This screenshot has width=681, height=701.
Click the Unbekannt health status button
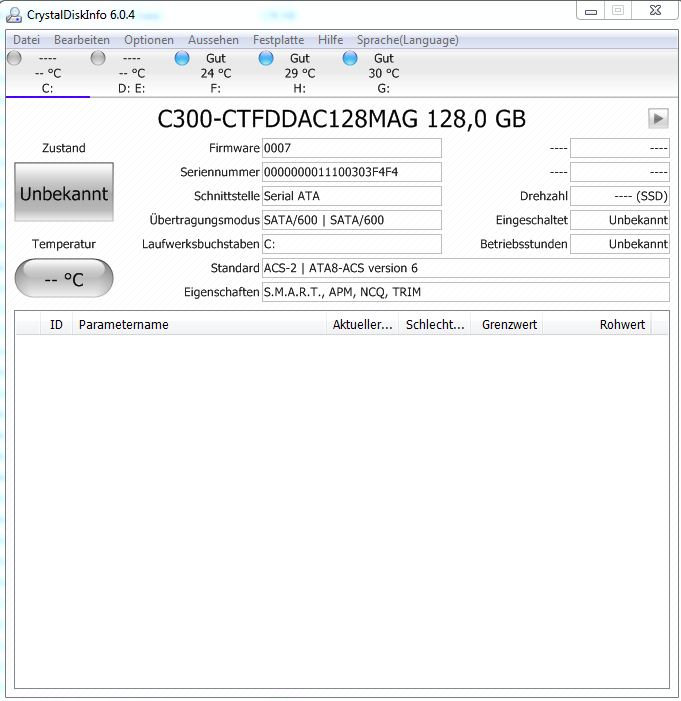click(x=64, y=192)
